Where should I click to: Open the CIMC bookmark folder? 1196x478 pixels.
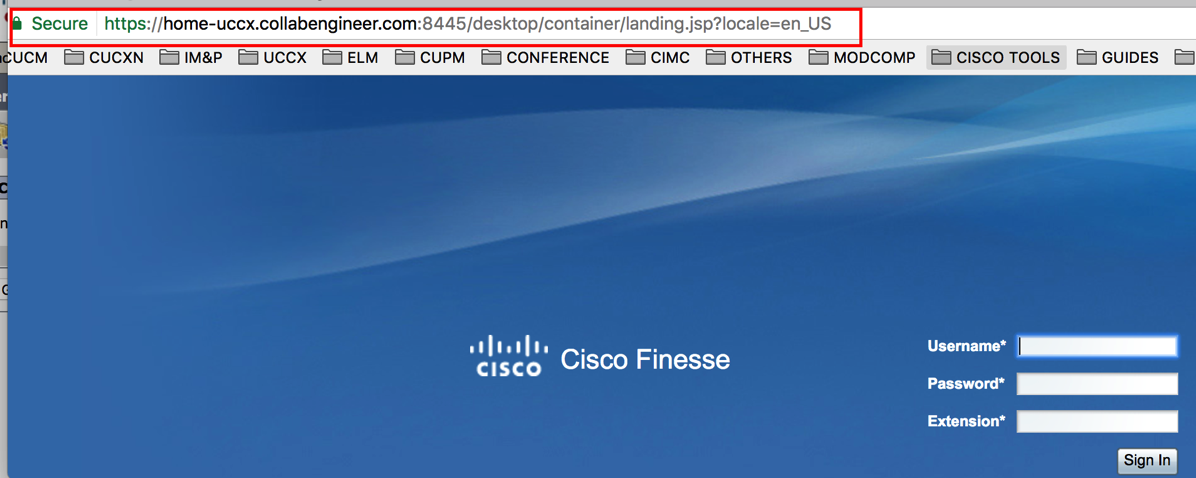pyautogui.click(x=657, y=57)
